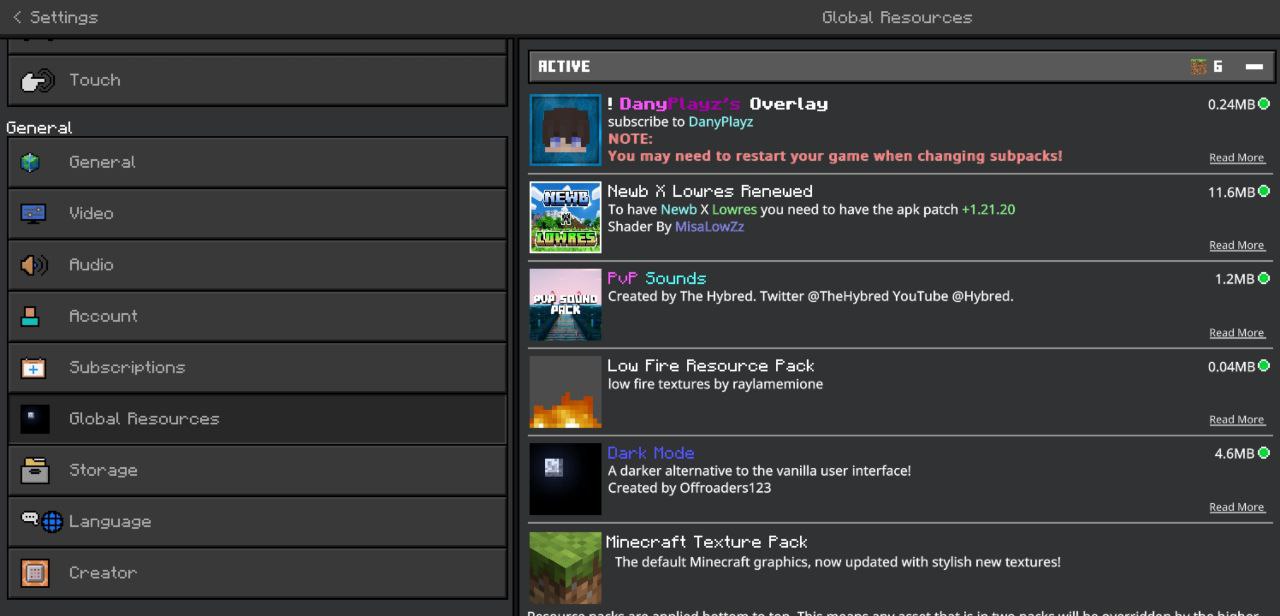Open Creator via the command block icon

click(34, 573)
